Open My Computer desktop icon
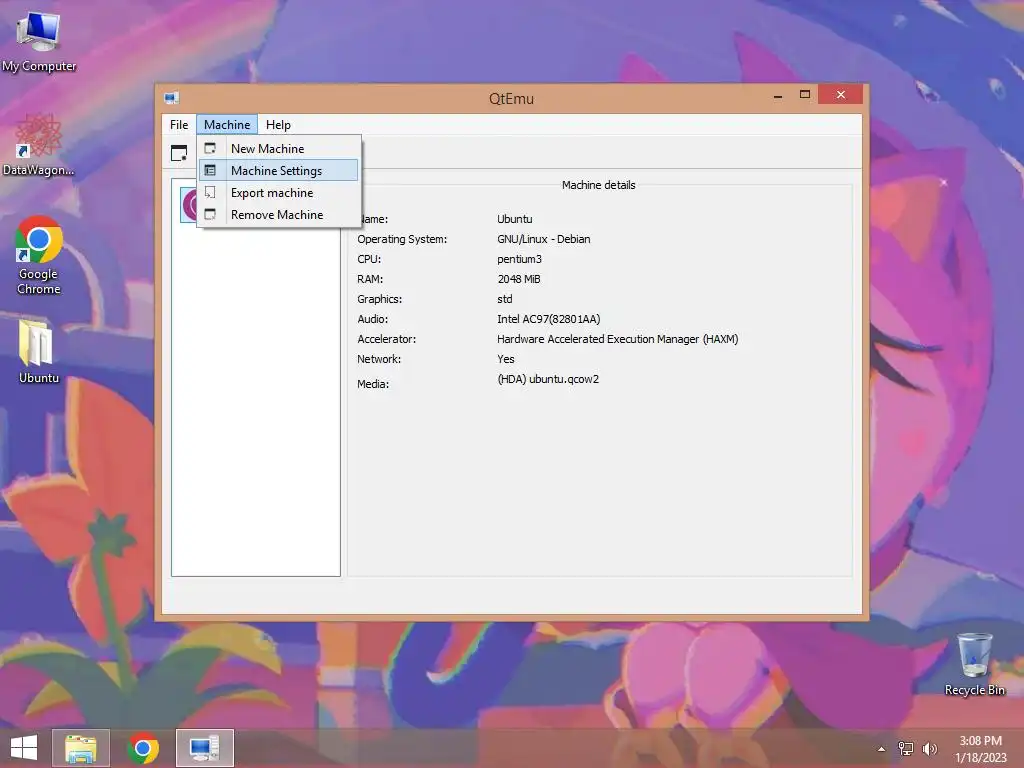Image resolution: width=1024 pixels, height=768 pixels. [x=39, y=42]
